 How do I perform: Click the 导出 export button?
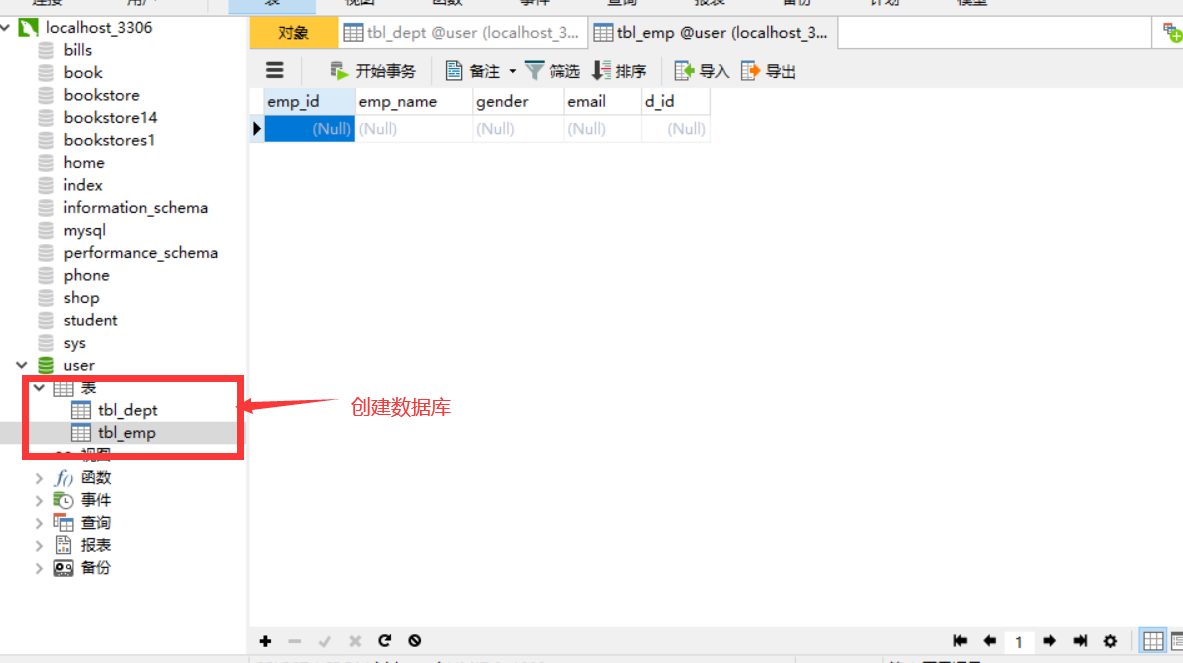click(x=768, y=71)
